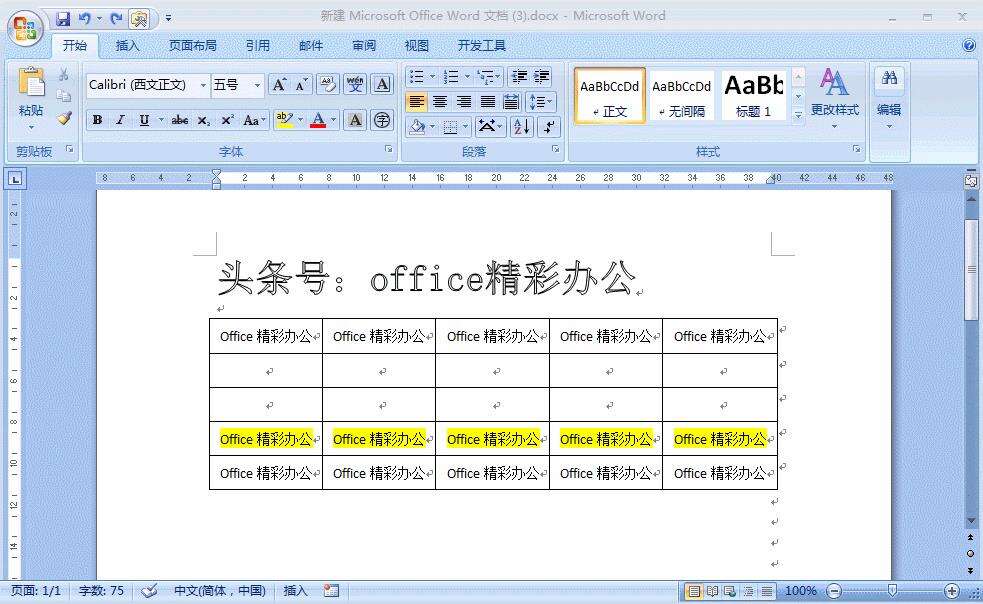Activate the Format Painter brush
The image size is (983, 604).
[63, 118]
